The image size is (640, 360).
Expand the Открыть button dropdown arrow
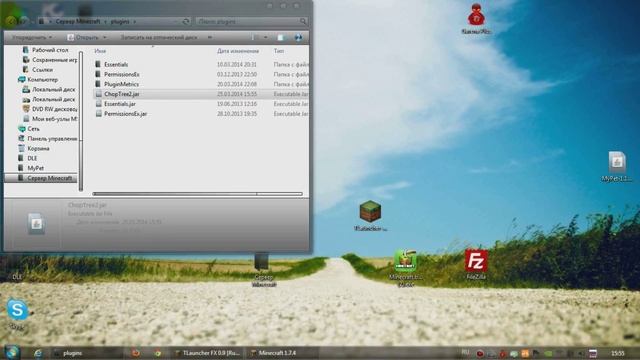104,38
